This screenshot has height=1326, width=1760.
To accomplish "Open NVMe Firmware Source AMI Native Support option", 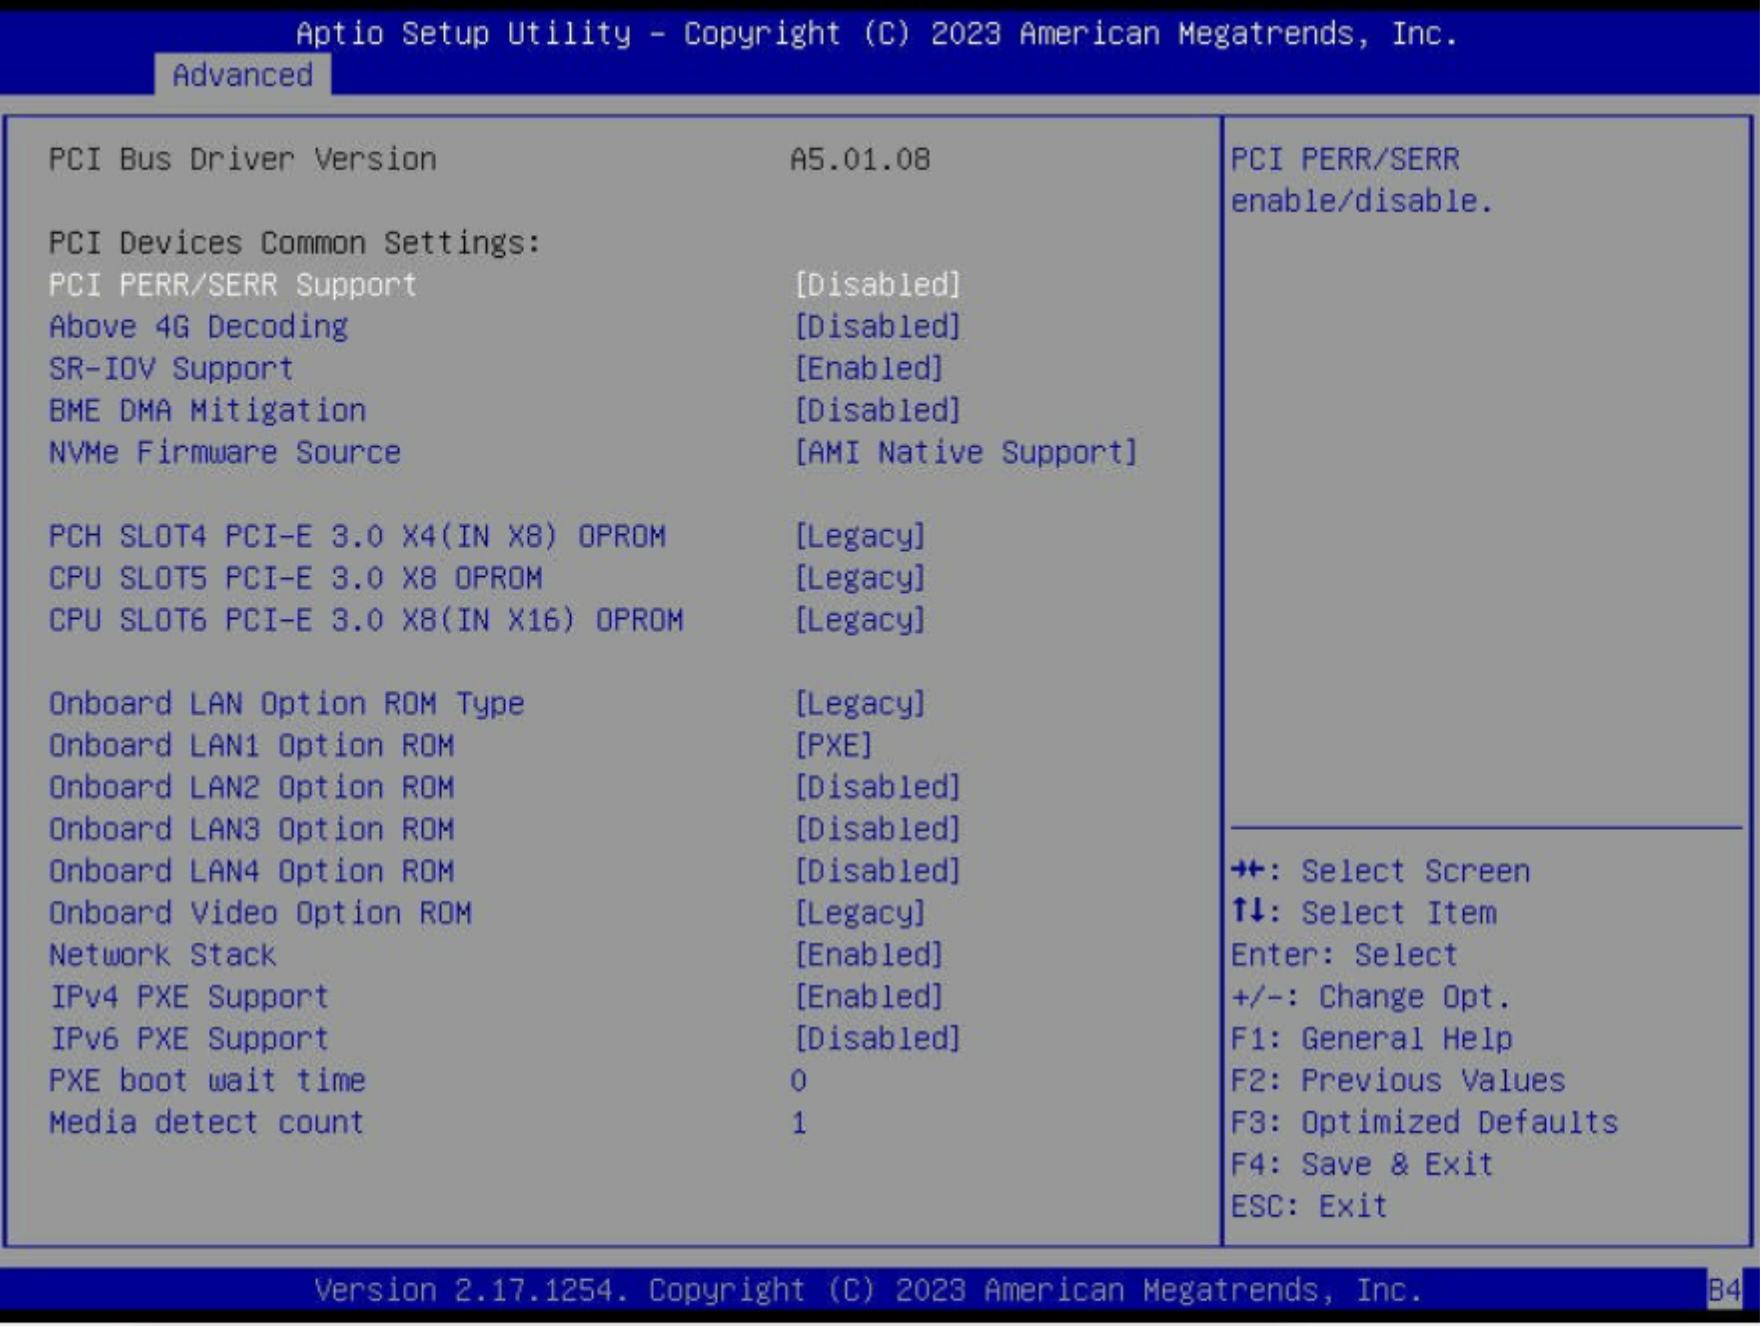I will click(965, 453).
